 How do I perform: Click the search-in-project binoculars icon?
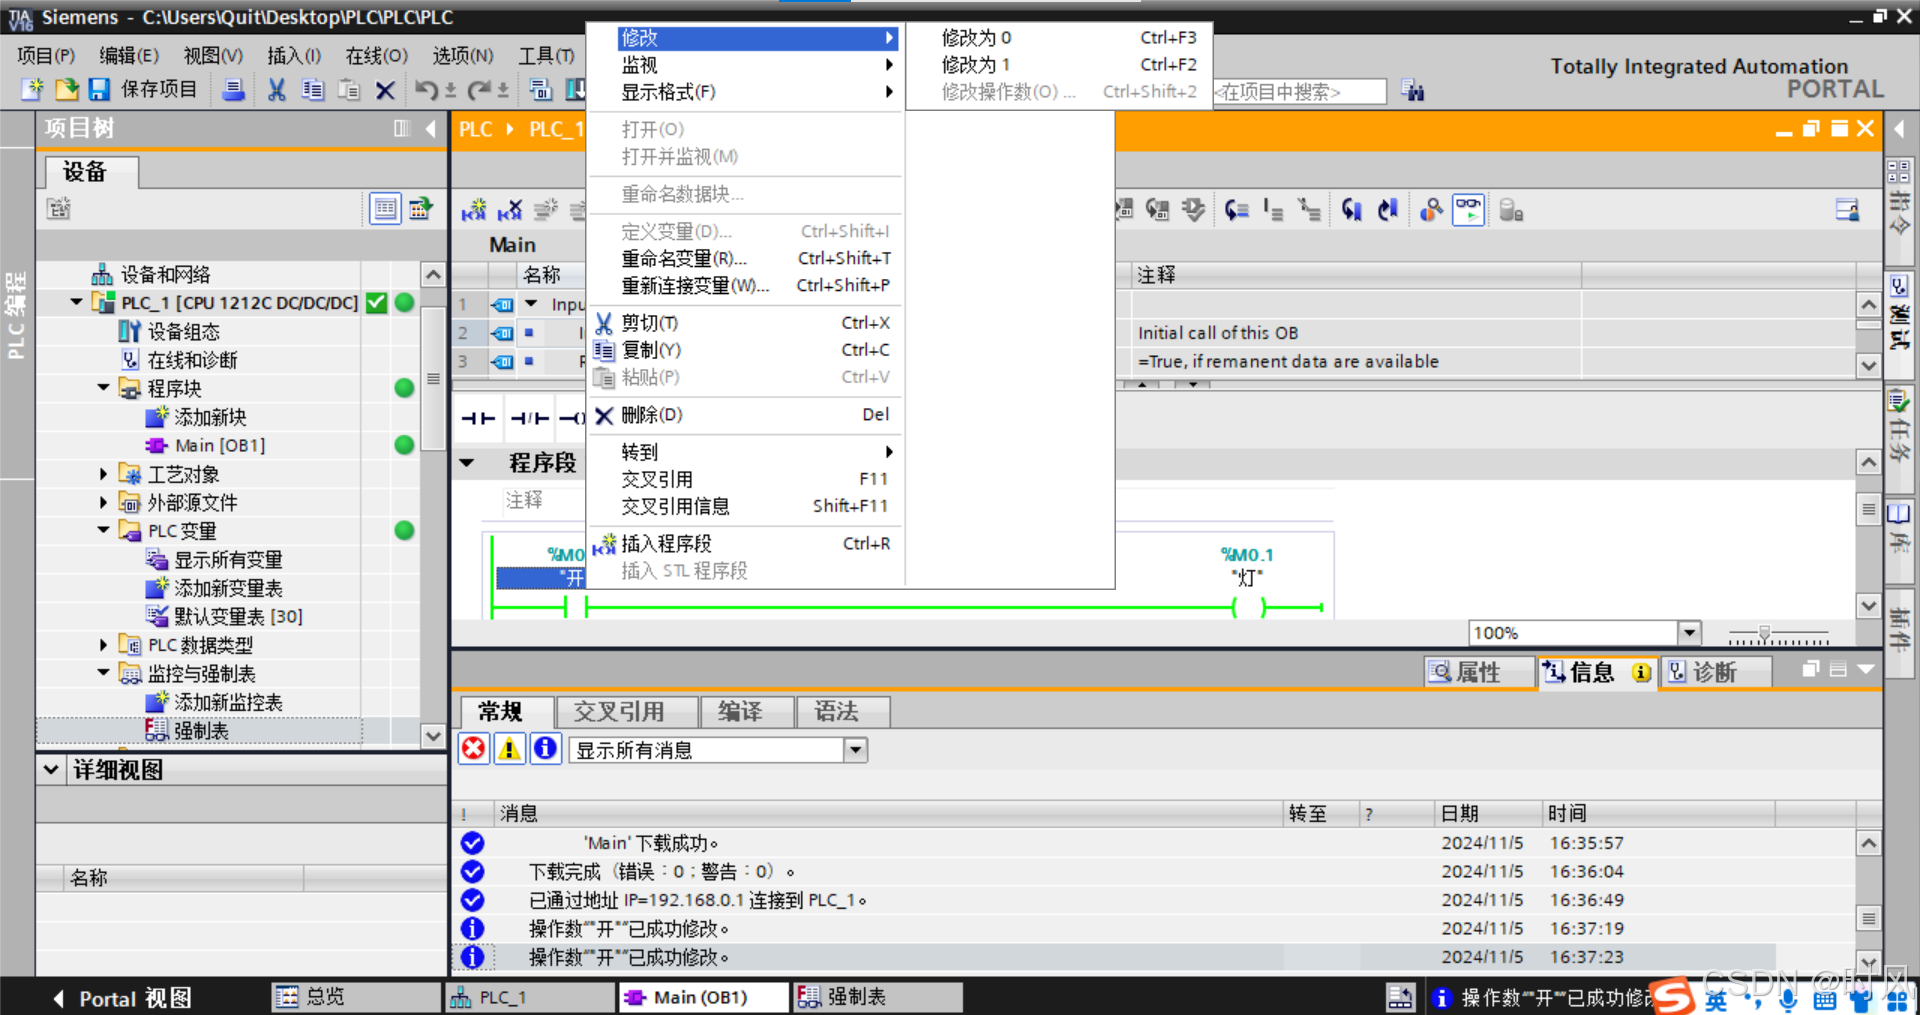[1412, 91]
